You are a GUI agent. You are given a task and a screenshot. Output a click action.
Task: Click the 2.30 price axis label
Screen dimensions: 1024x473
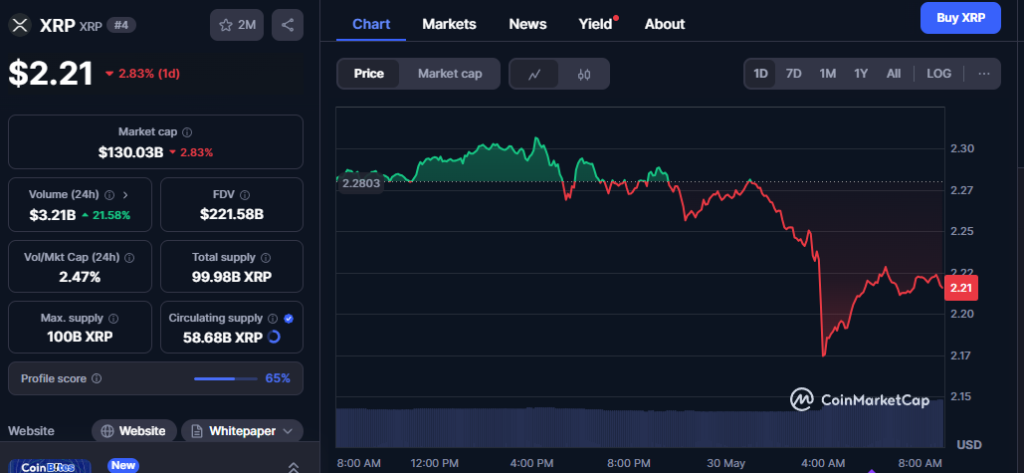point(961,148)
